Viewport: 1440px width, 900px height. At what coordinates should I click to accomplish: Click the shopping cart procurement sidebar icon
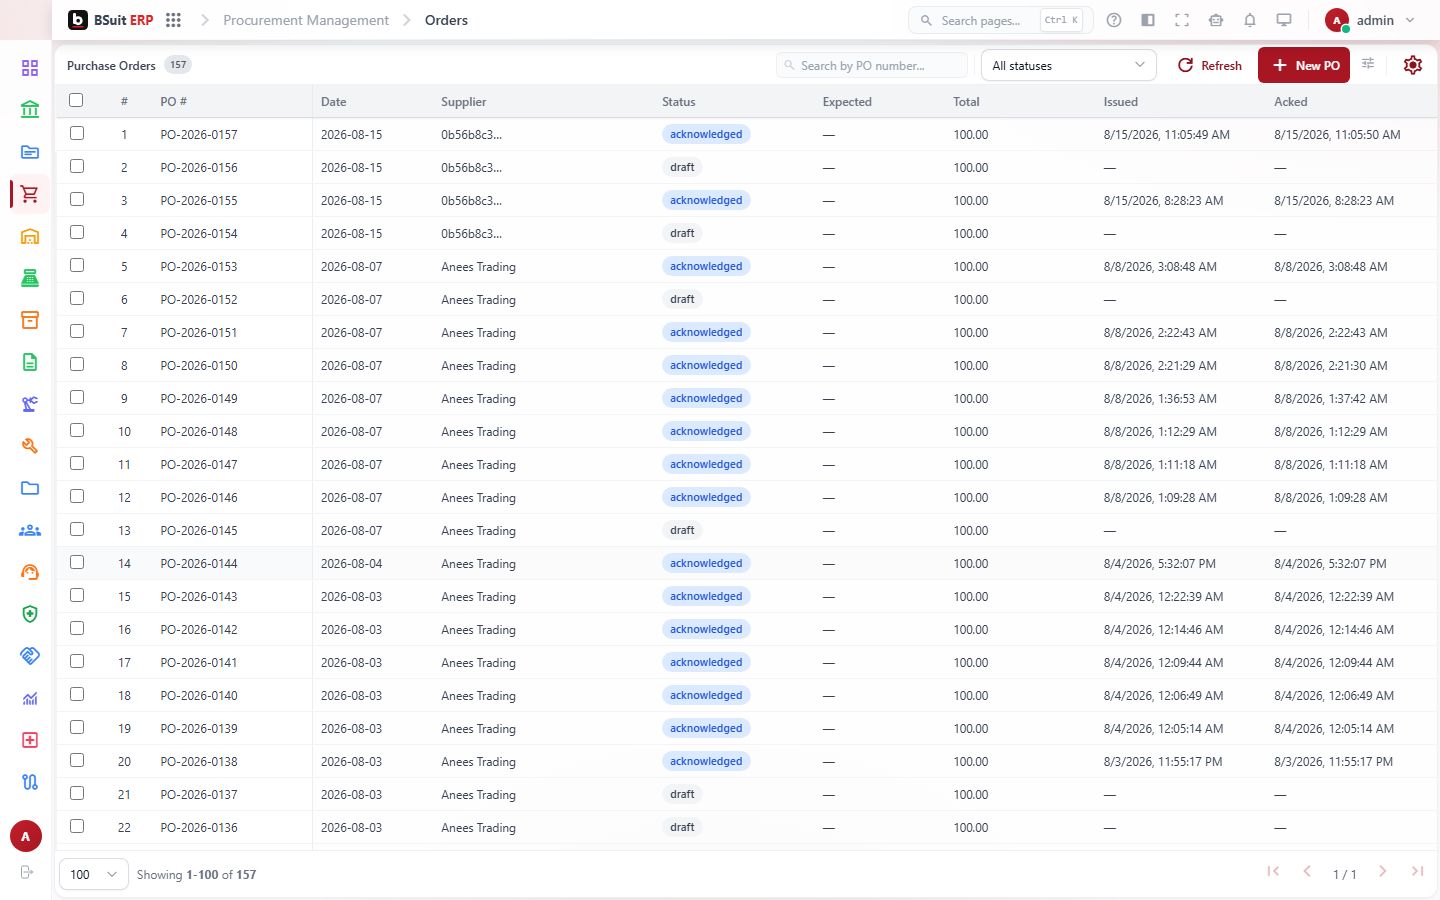point(30,194)
